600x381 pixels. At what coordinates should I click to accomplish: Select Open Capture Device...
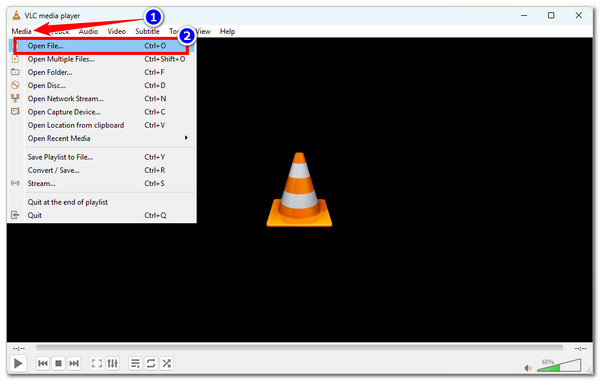[x=101, y=112]
